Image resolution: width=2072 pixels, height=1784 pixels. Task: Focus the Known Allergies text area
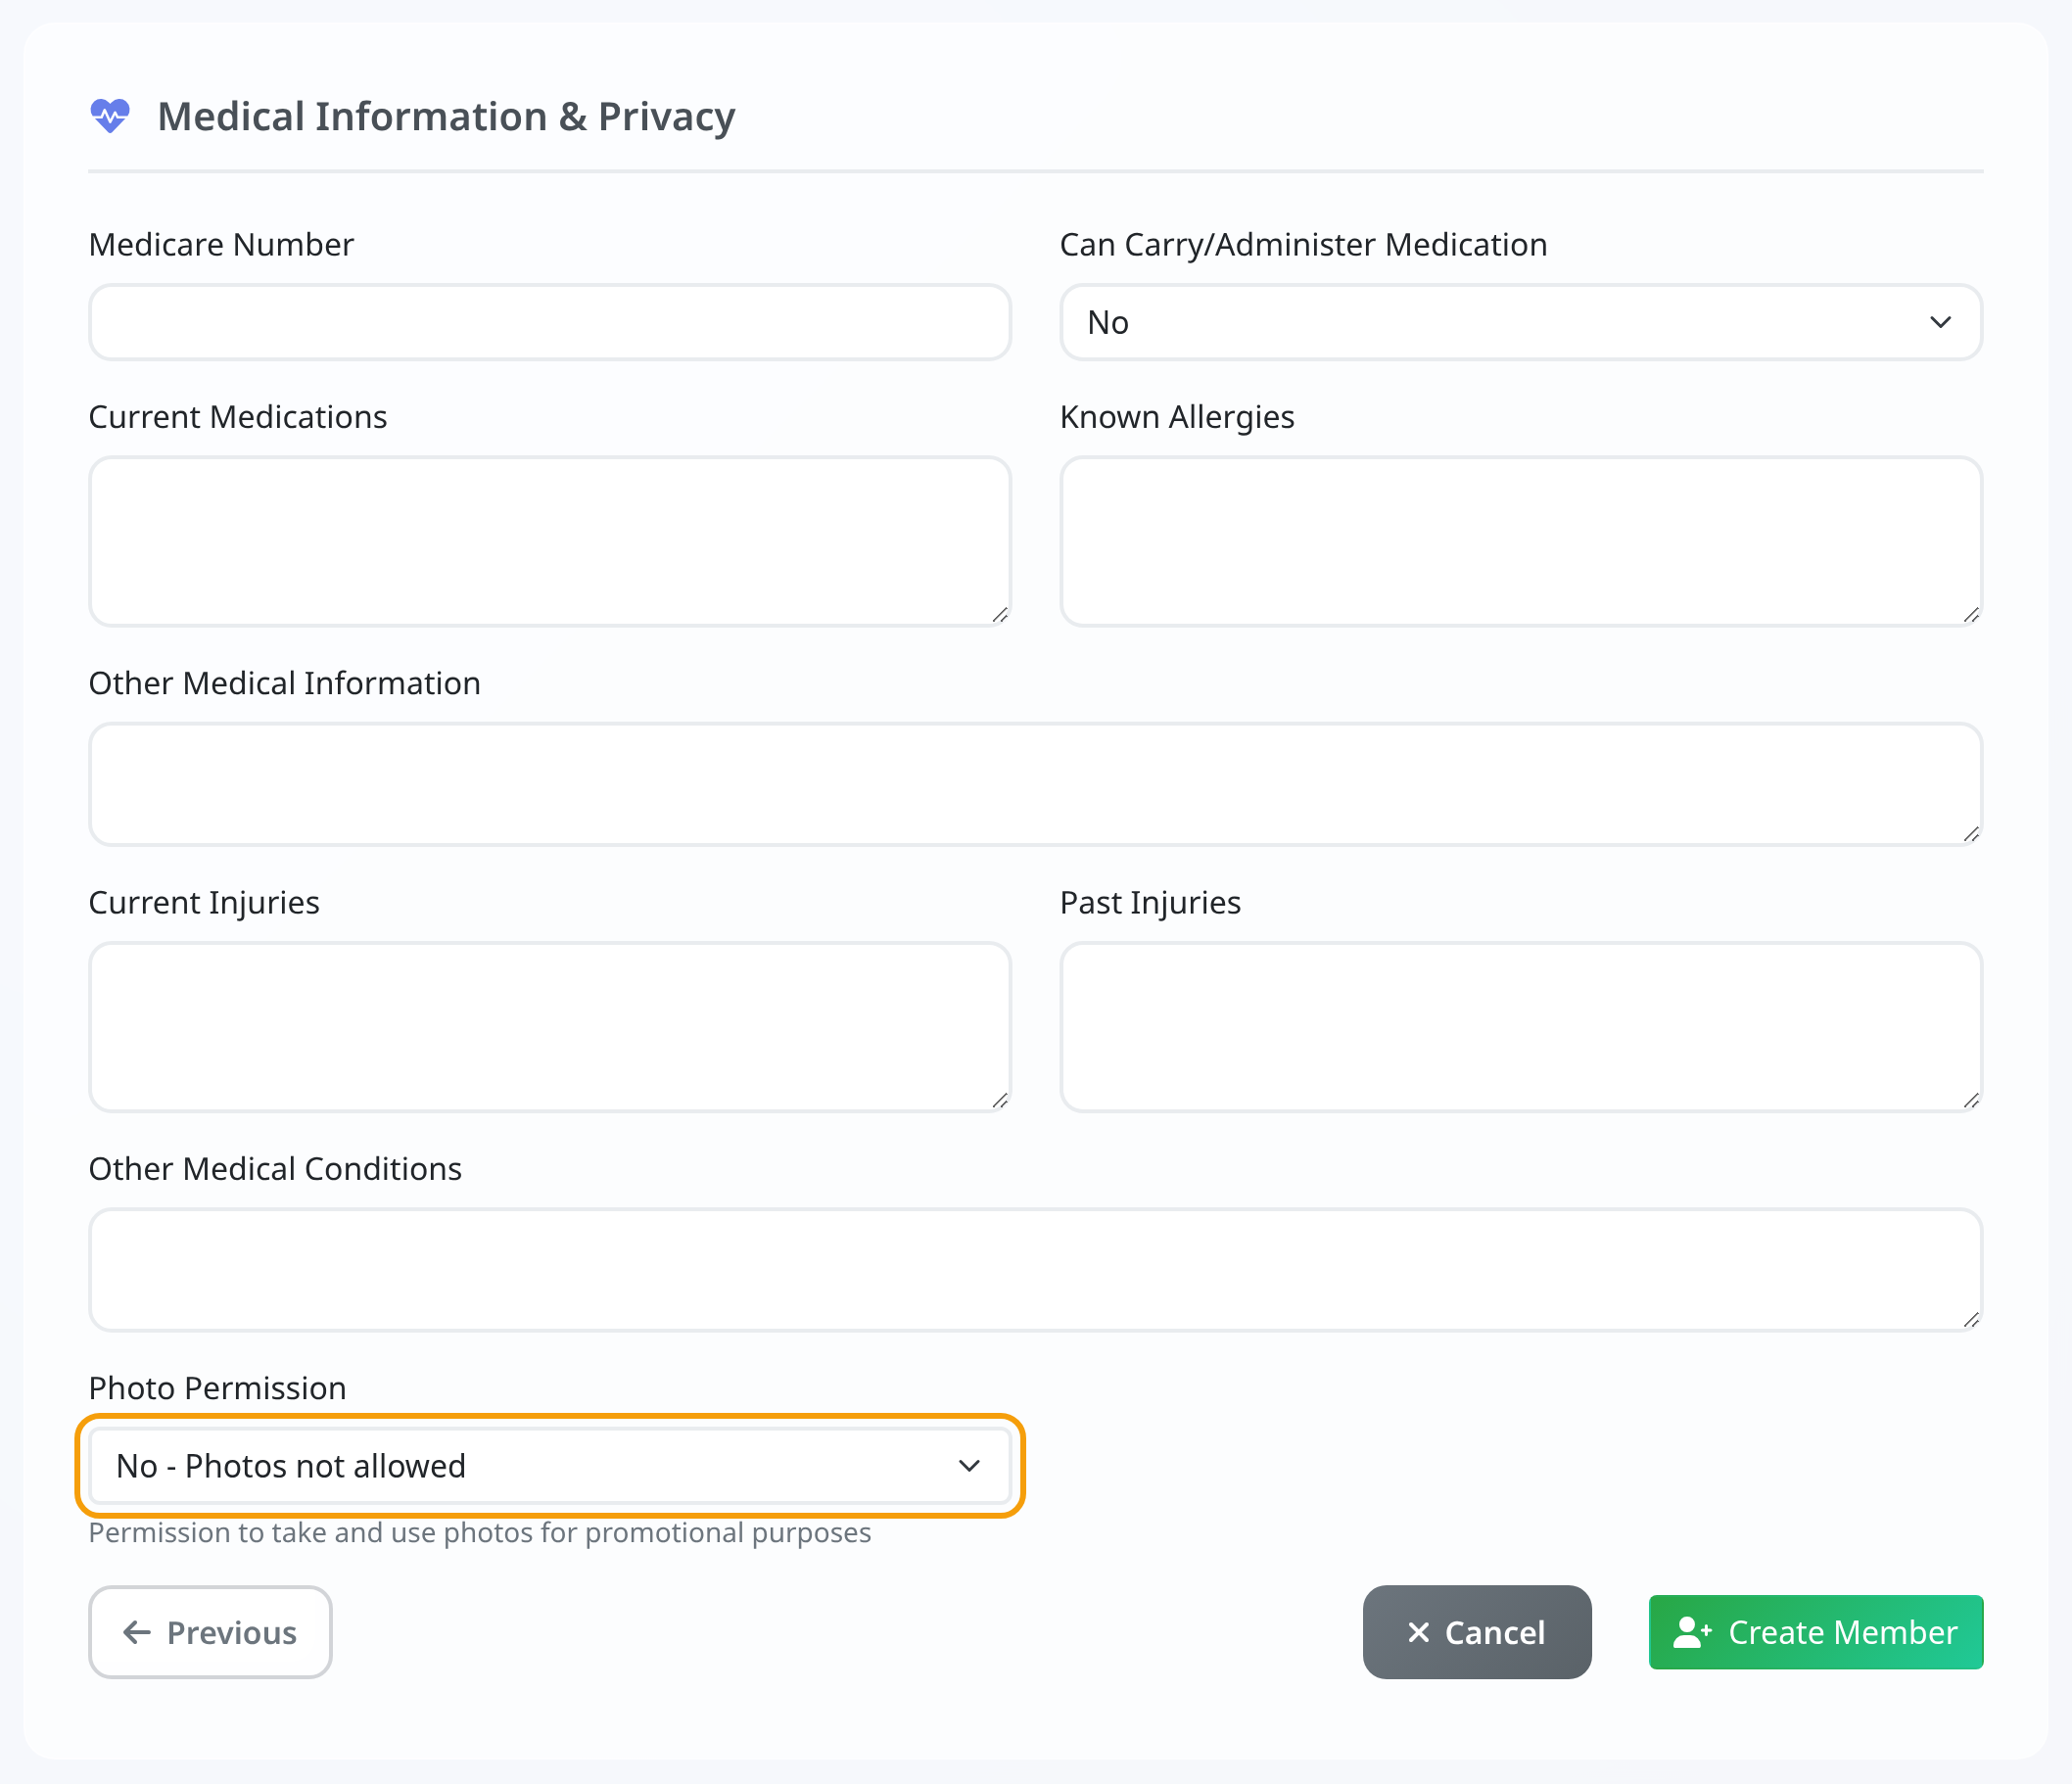coord(1521,541)
